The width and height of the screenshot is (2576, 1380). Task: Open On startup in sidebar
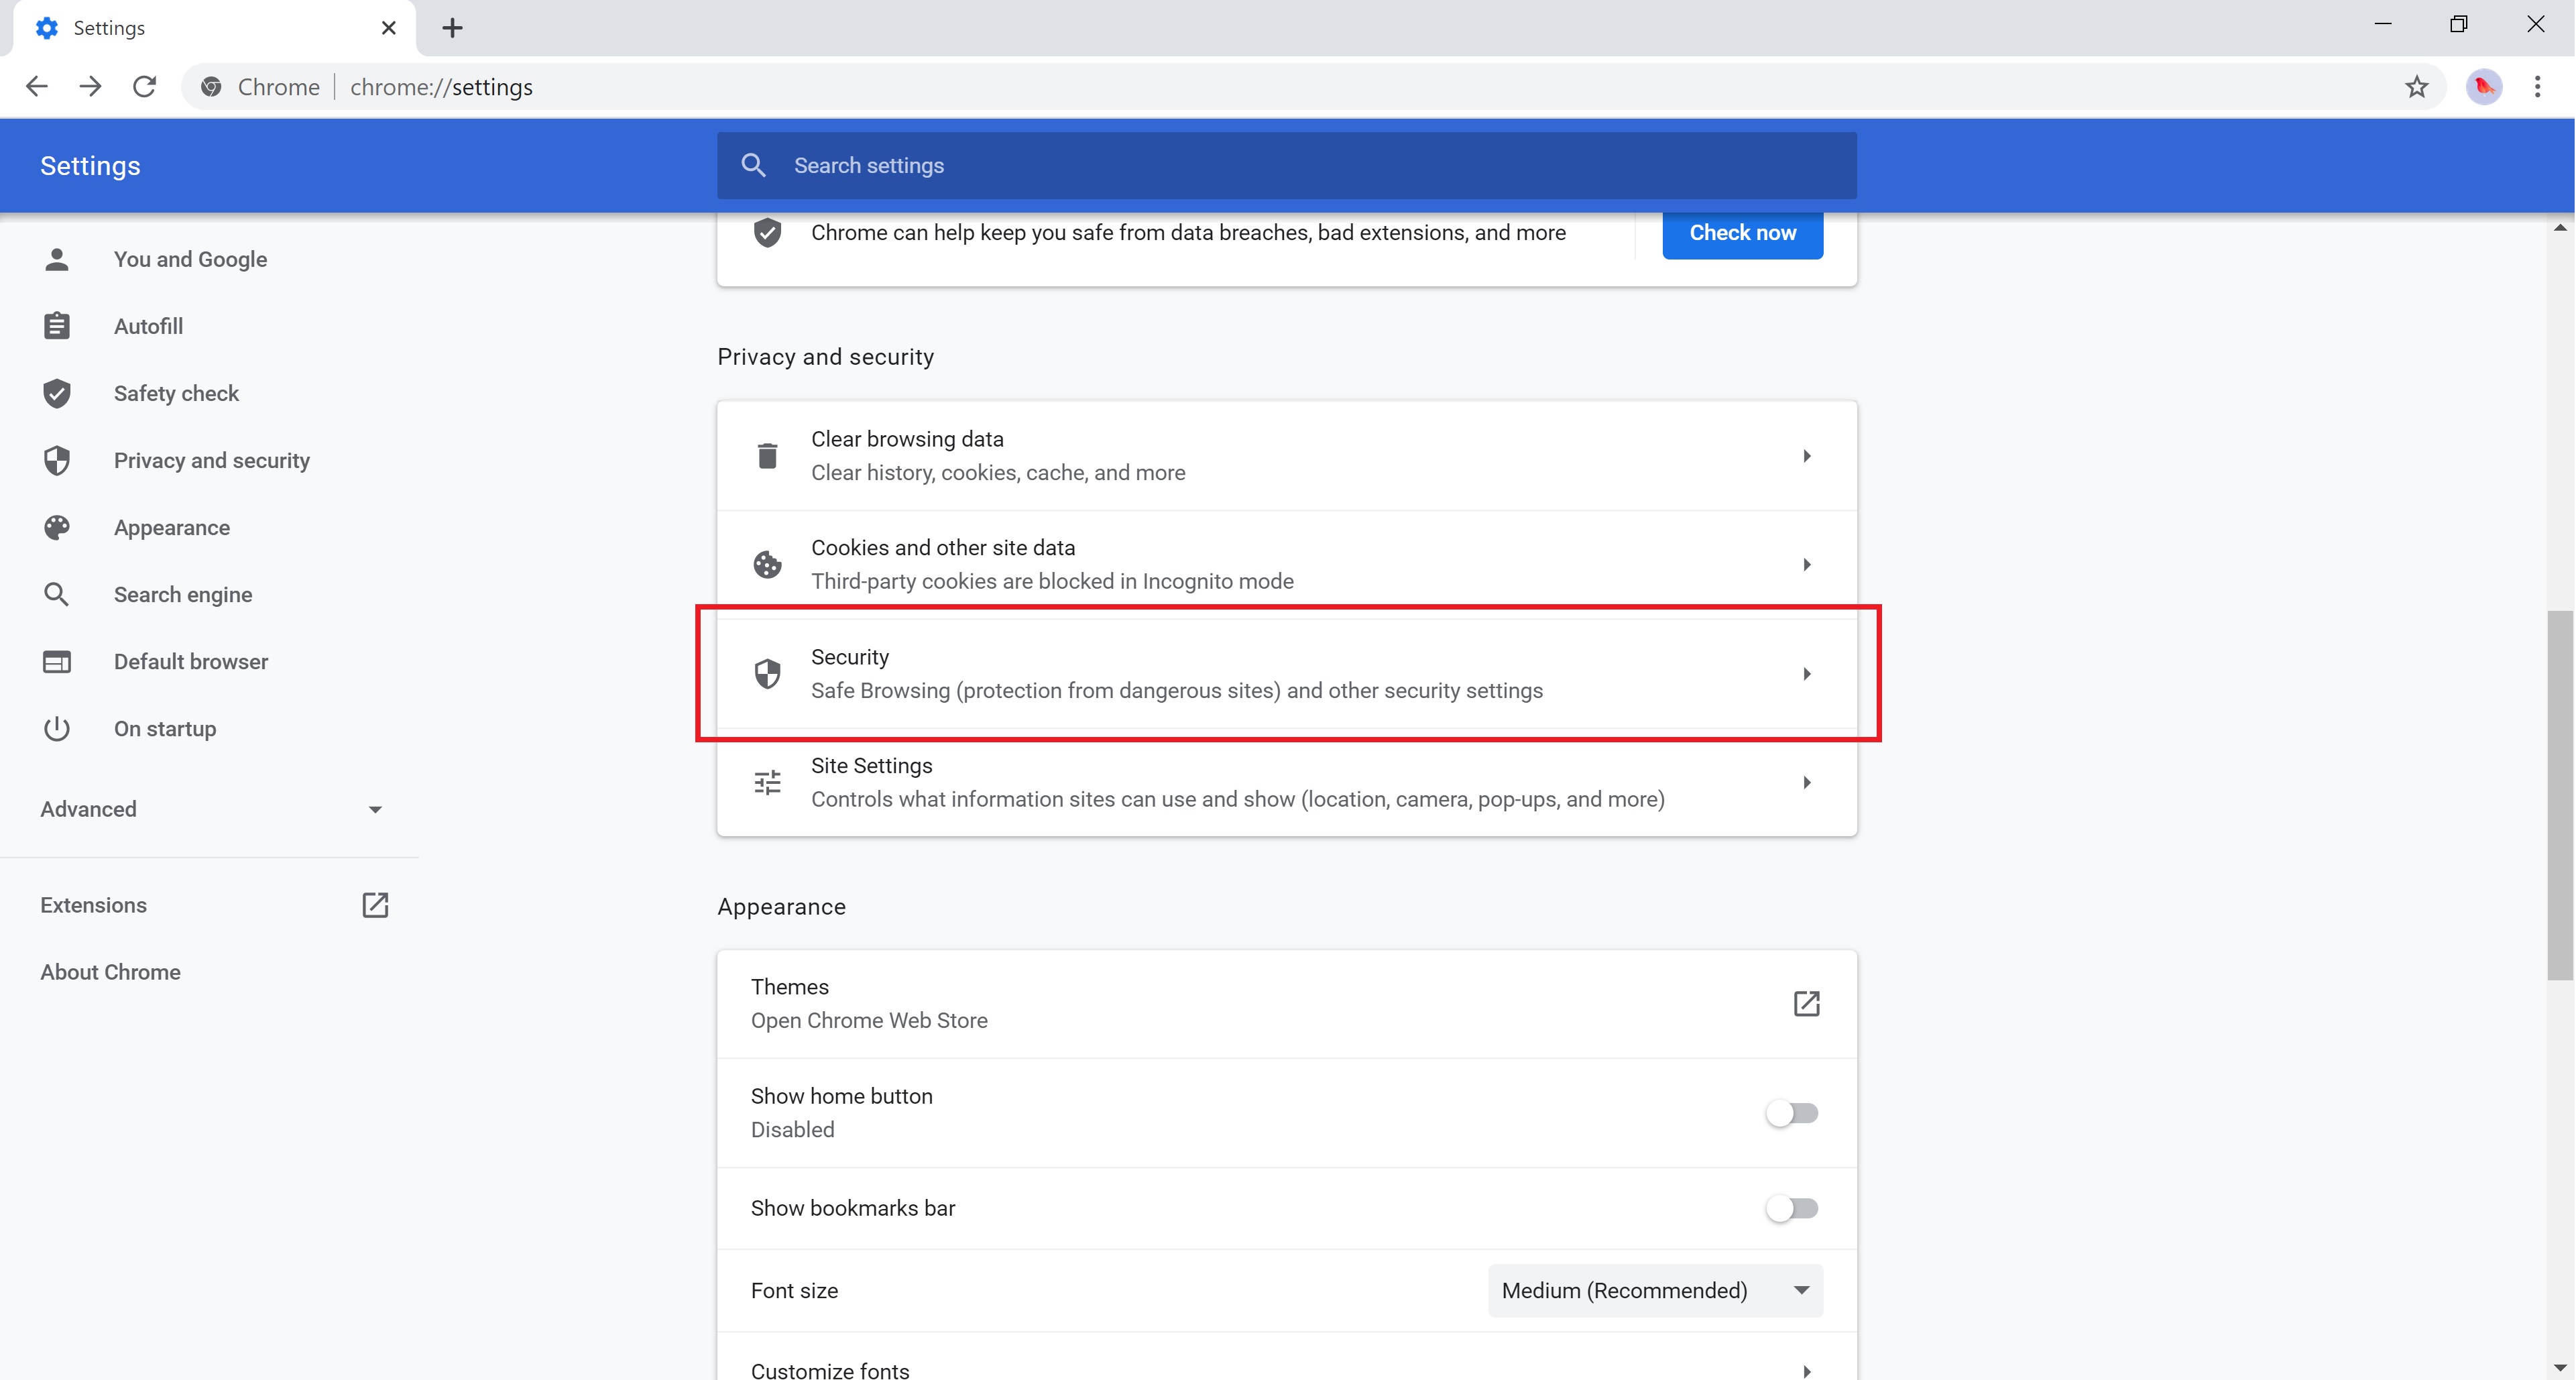165,728
